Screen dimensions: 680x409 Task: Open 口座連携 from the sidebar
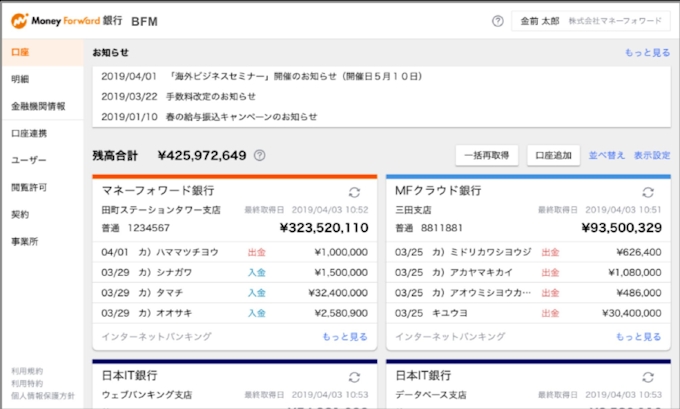[29, 132]
